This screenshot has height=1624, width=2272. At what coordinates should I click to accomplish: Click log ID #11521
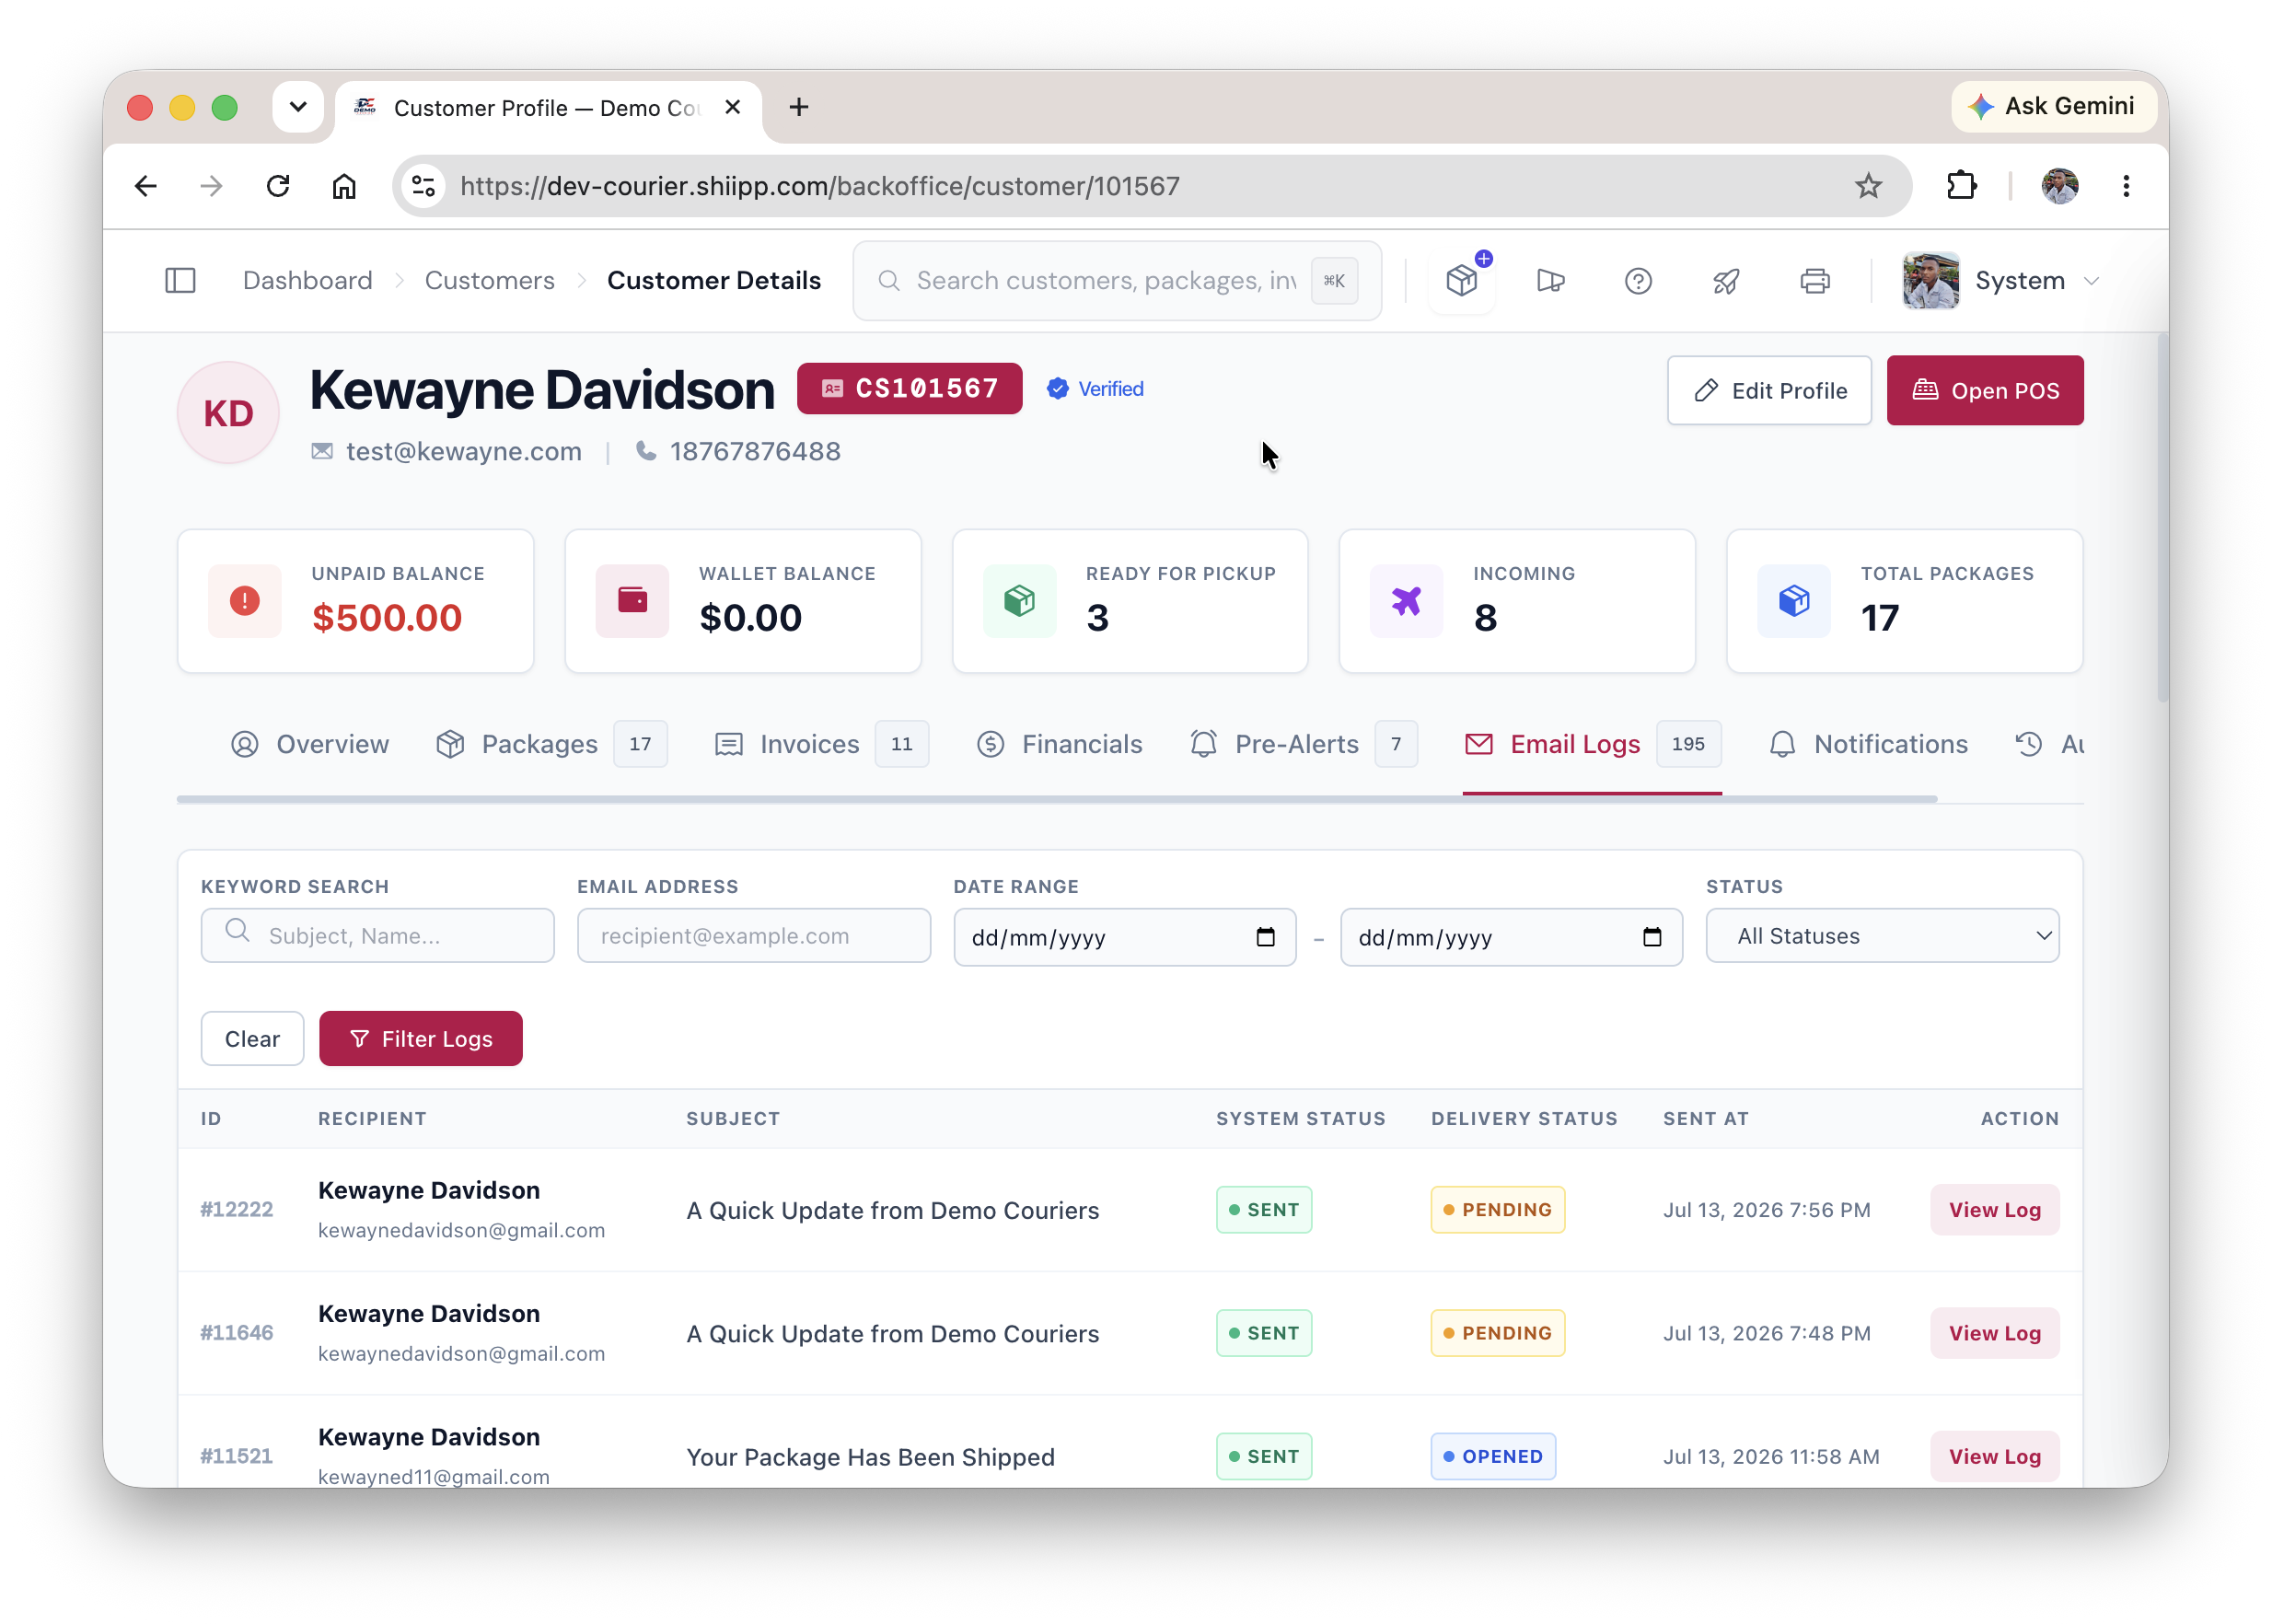click(237, 1457)
